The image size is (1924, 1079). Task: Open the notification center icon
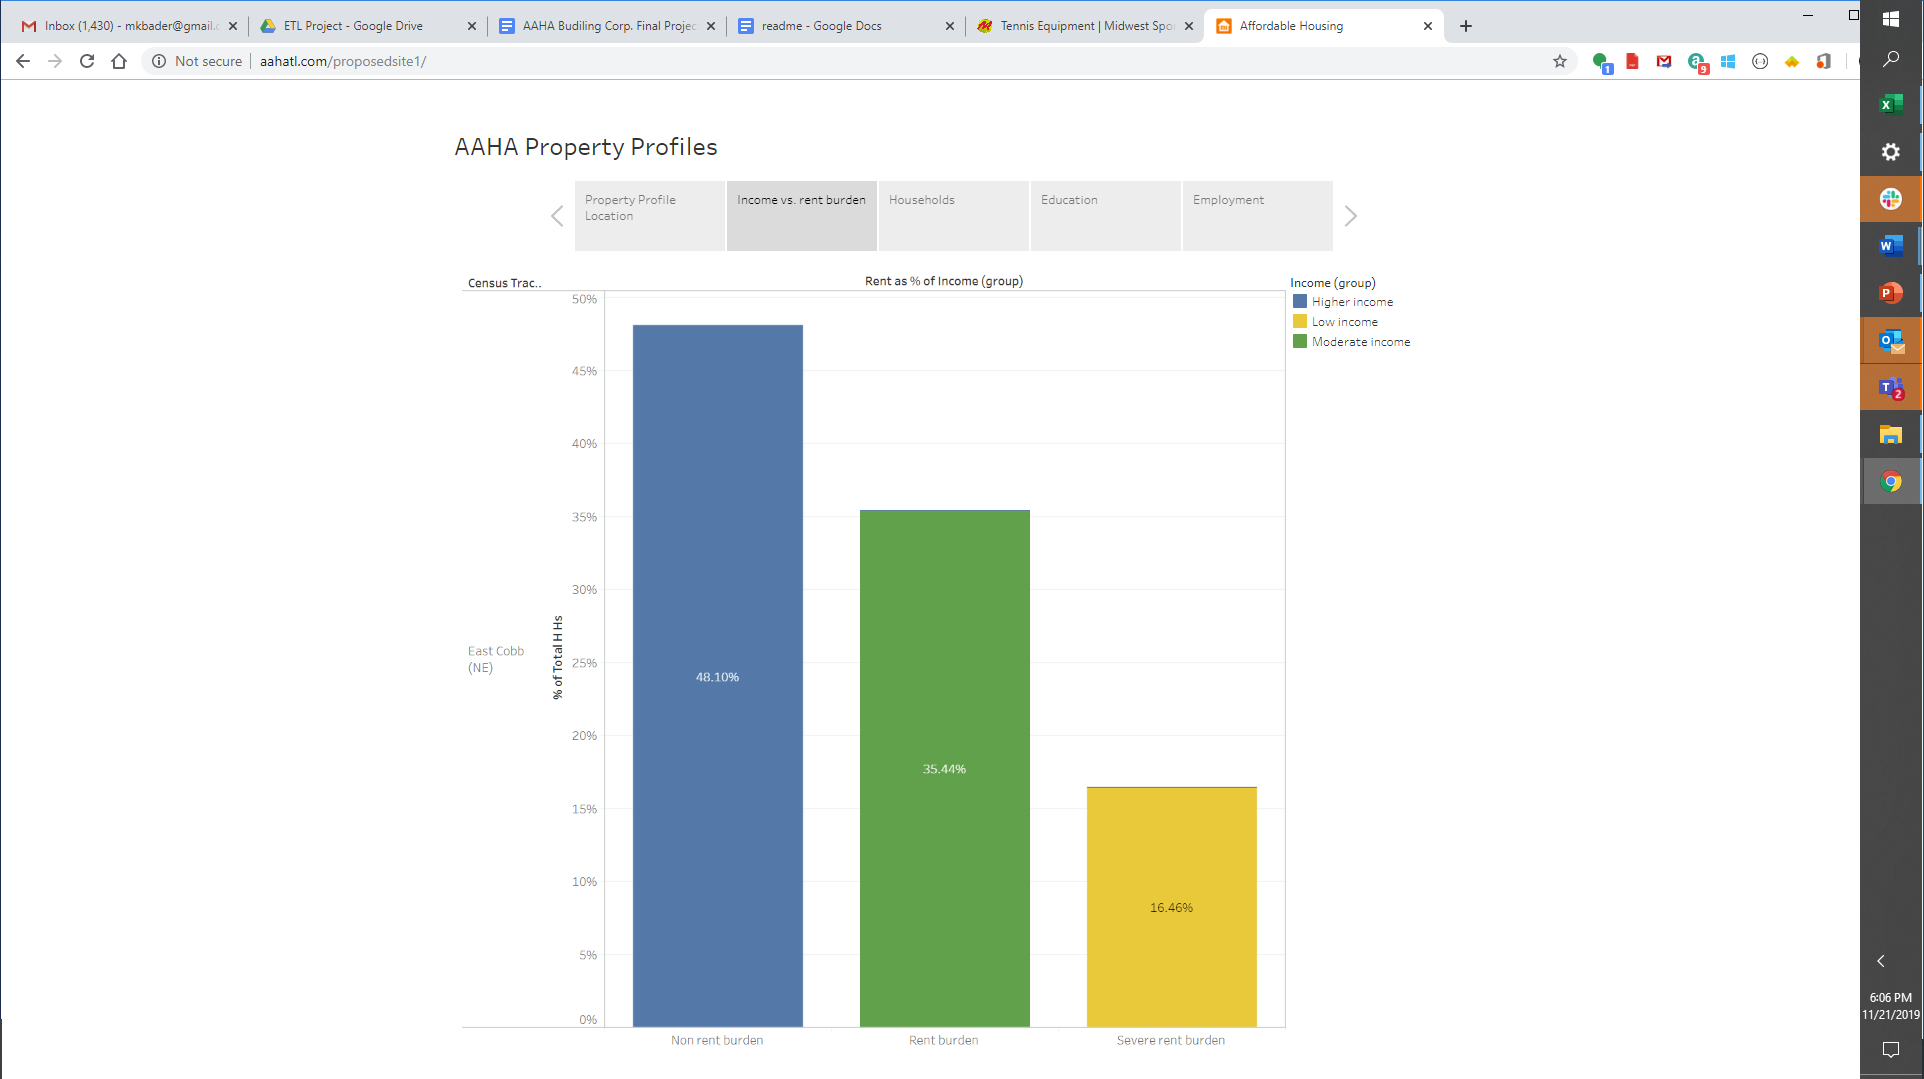(x=1891, y=1049)
